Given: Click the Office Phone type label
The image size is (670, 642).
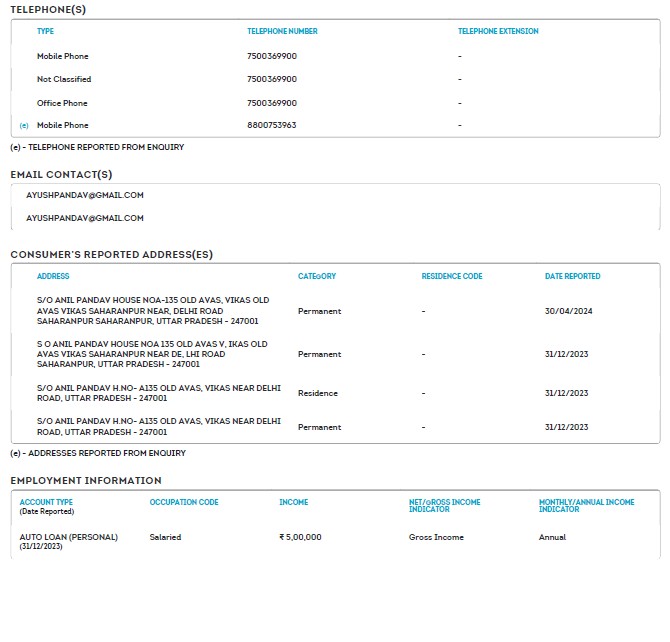Looking at the screenshot, I should [62, 103].
